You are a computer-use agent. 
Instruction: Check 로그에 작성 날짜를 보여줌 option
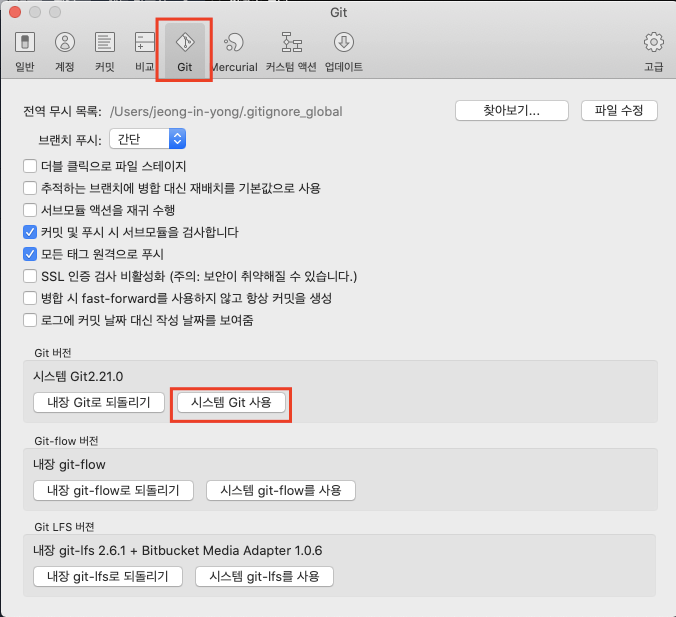[30, 320]
